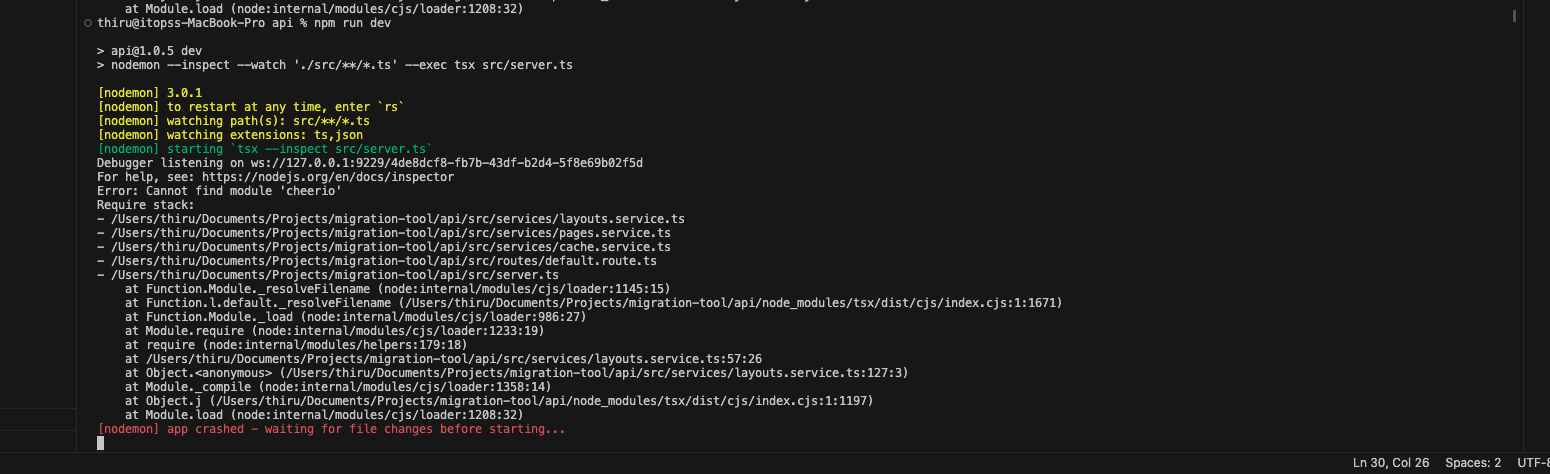1550x474 pixels.
Task: Select the UTF-8 encoding in the status bar
Action: pos(1533,463)
